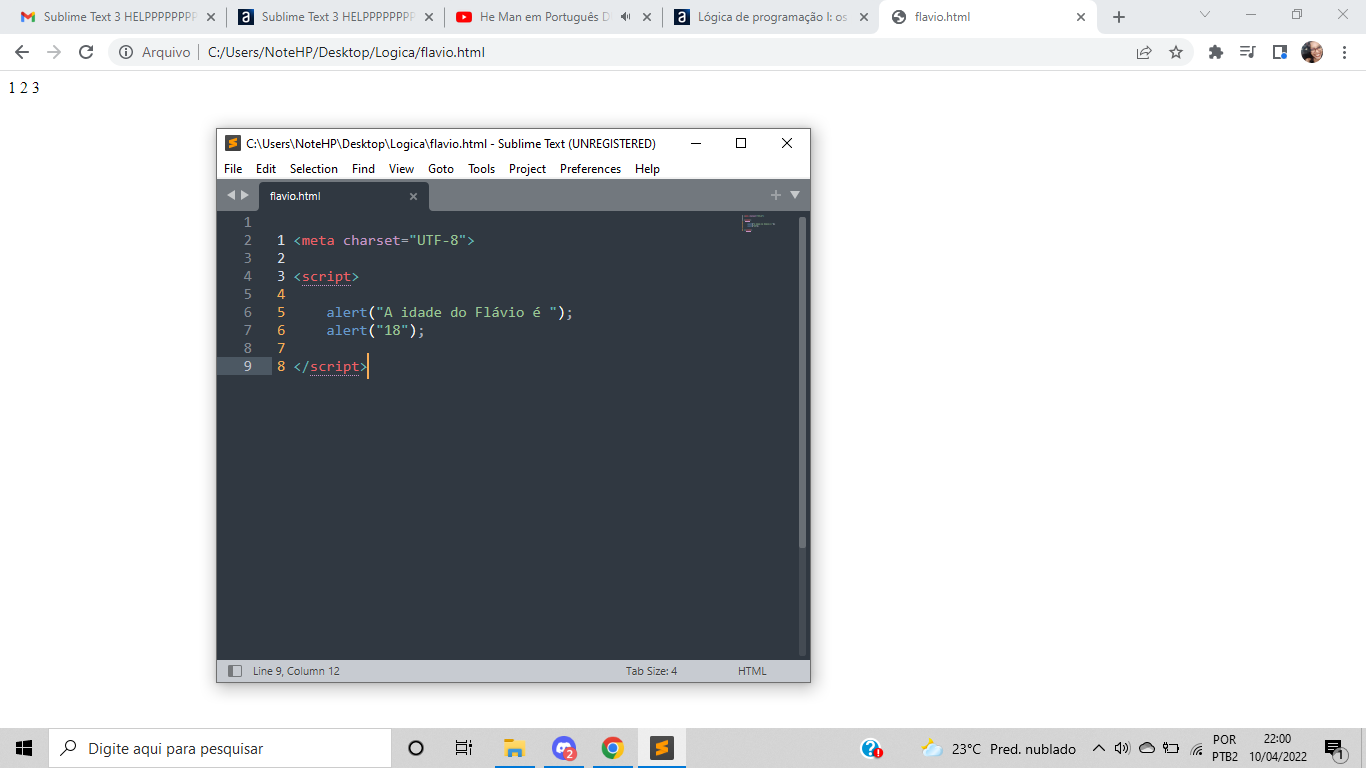Open Google Chrome from the taskbar
The width and height of the screenshot is (1366, 768).
tap(613, 748)
